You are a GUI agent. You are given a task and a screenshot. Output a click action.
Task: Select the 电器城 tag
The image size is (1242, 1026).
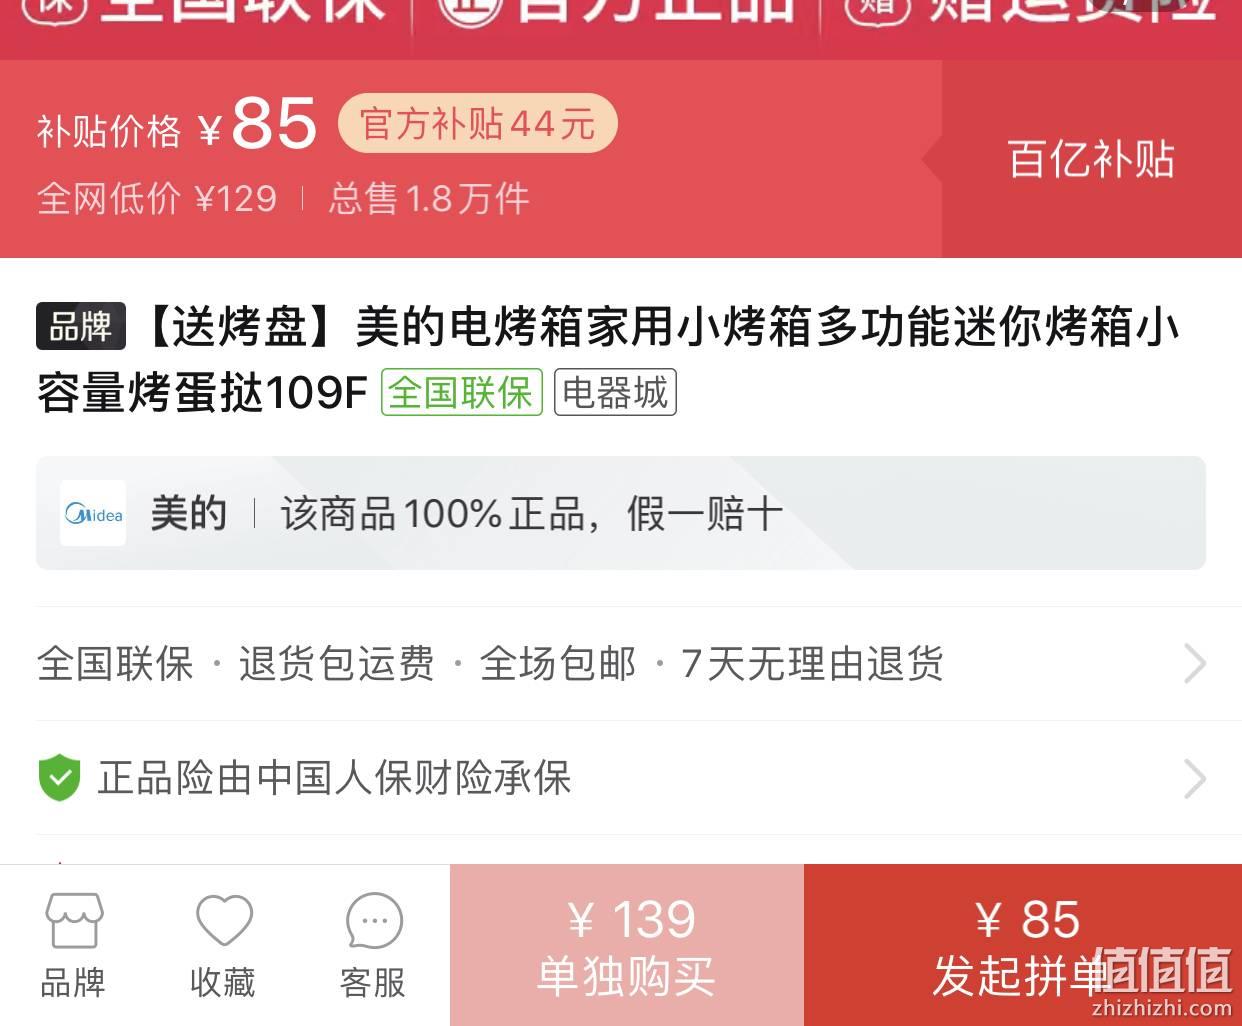[x=615, y=392]
